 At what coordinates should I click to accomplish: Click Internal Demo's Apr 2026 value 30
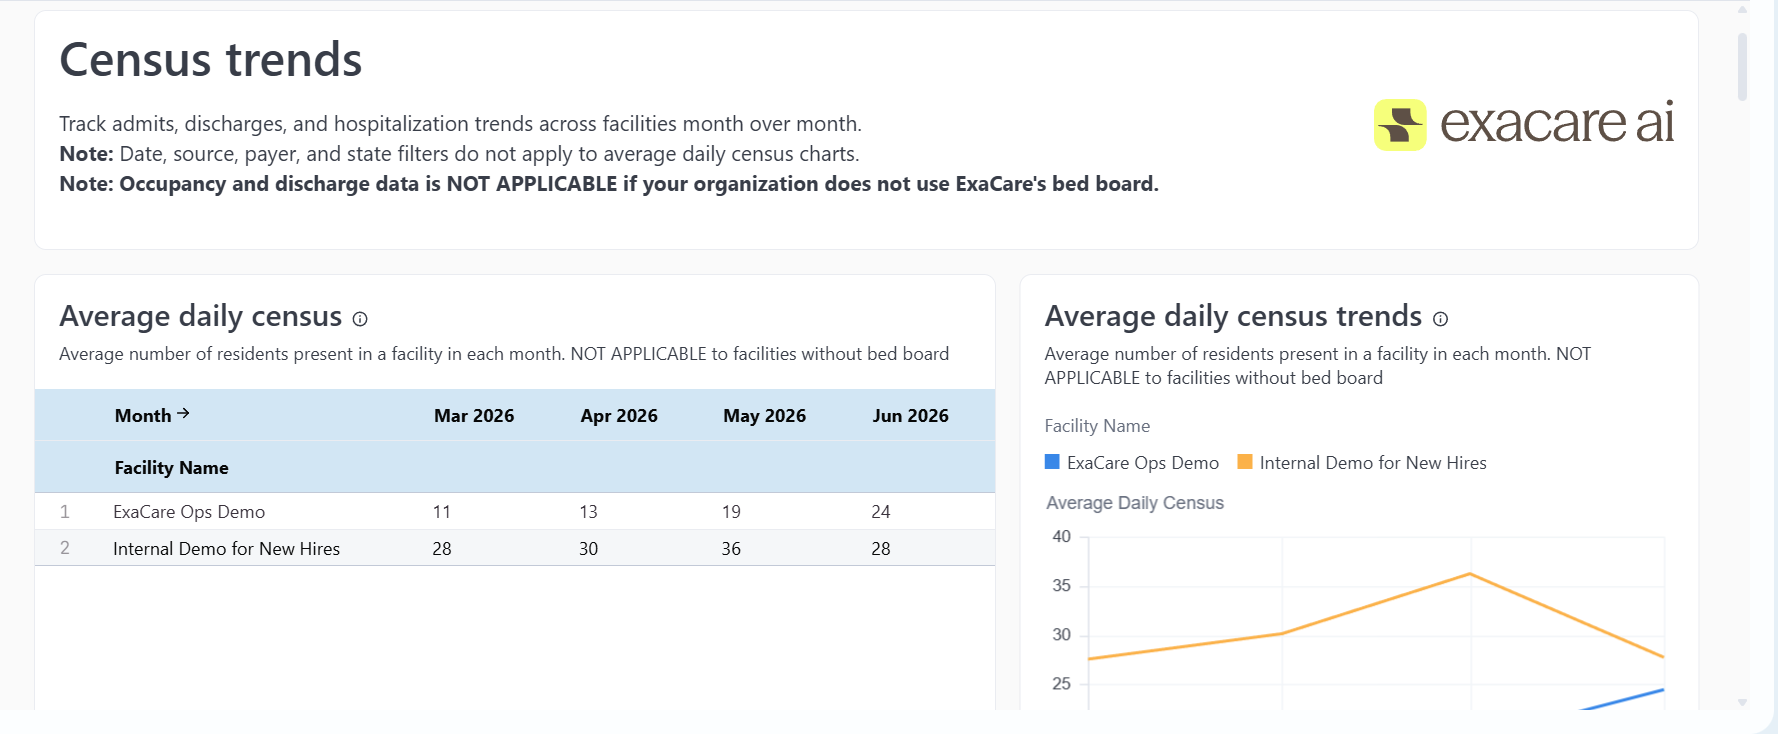(x=588, y=549)
